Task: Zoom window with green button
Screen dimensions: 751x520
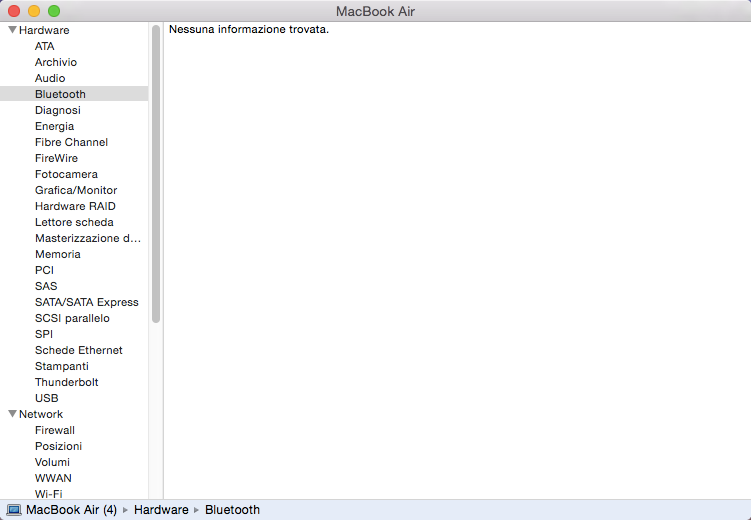Action: [x=54, y=11]
